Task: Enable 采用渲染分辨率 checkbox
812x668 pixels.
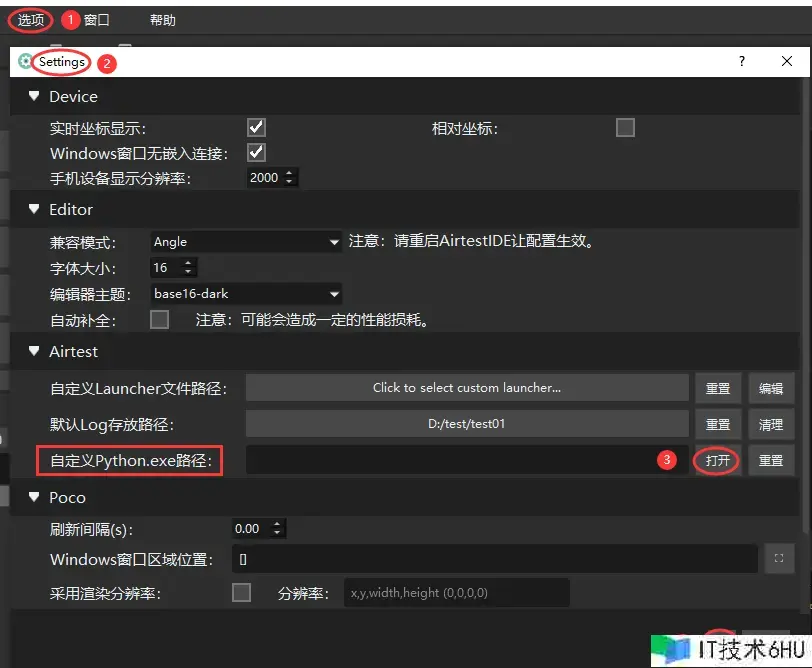Action: click(241, 593)
